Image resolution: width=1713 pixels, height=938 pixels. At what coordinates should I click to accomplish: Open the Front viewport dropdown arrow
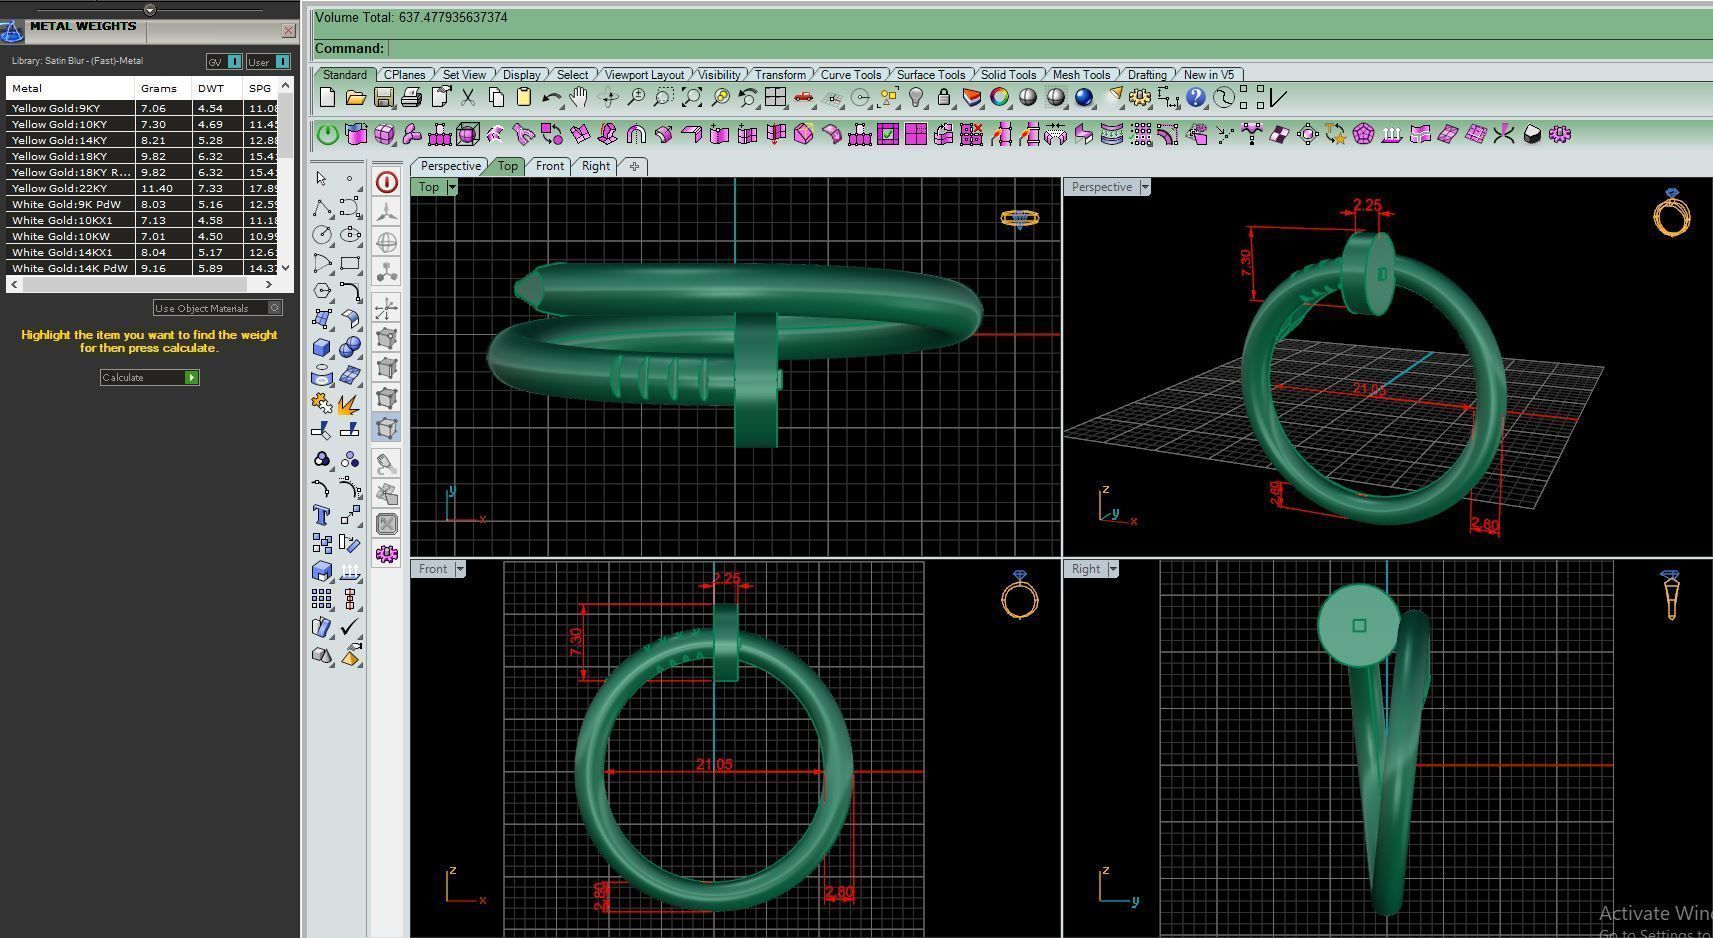coord(460,569)
